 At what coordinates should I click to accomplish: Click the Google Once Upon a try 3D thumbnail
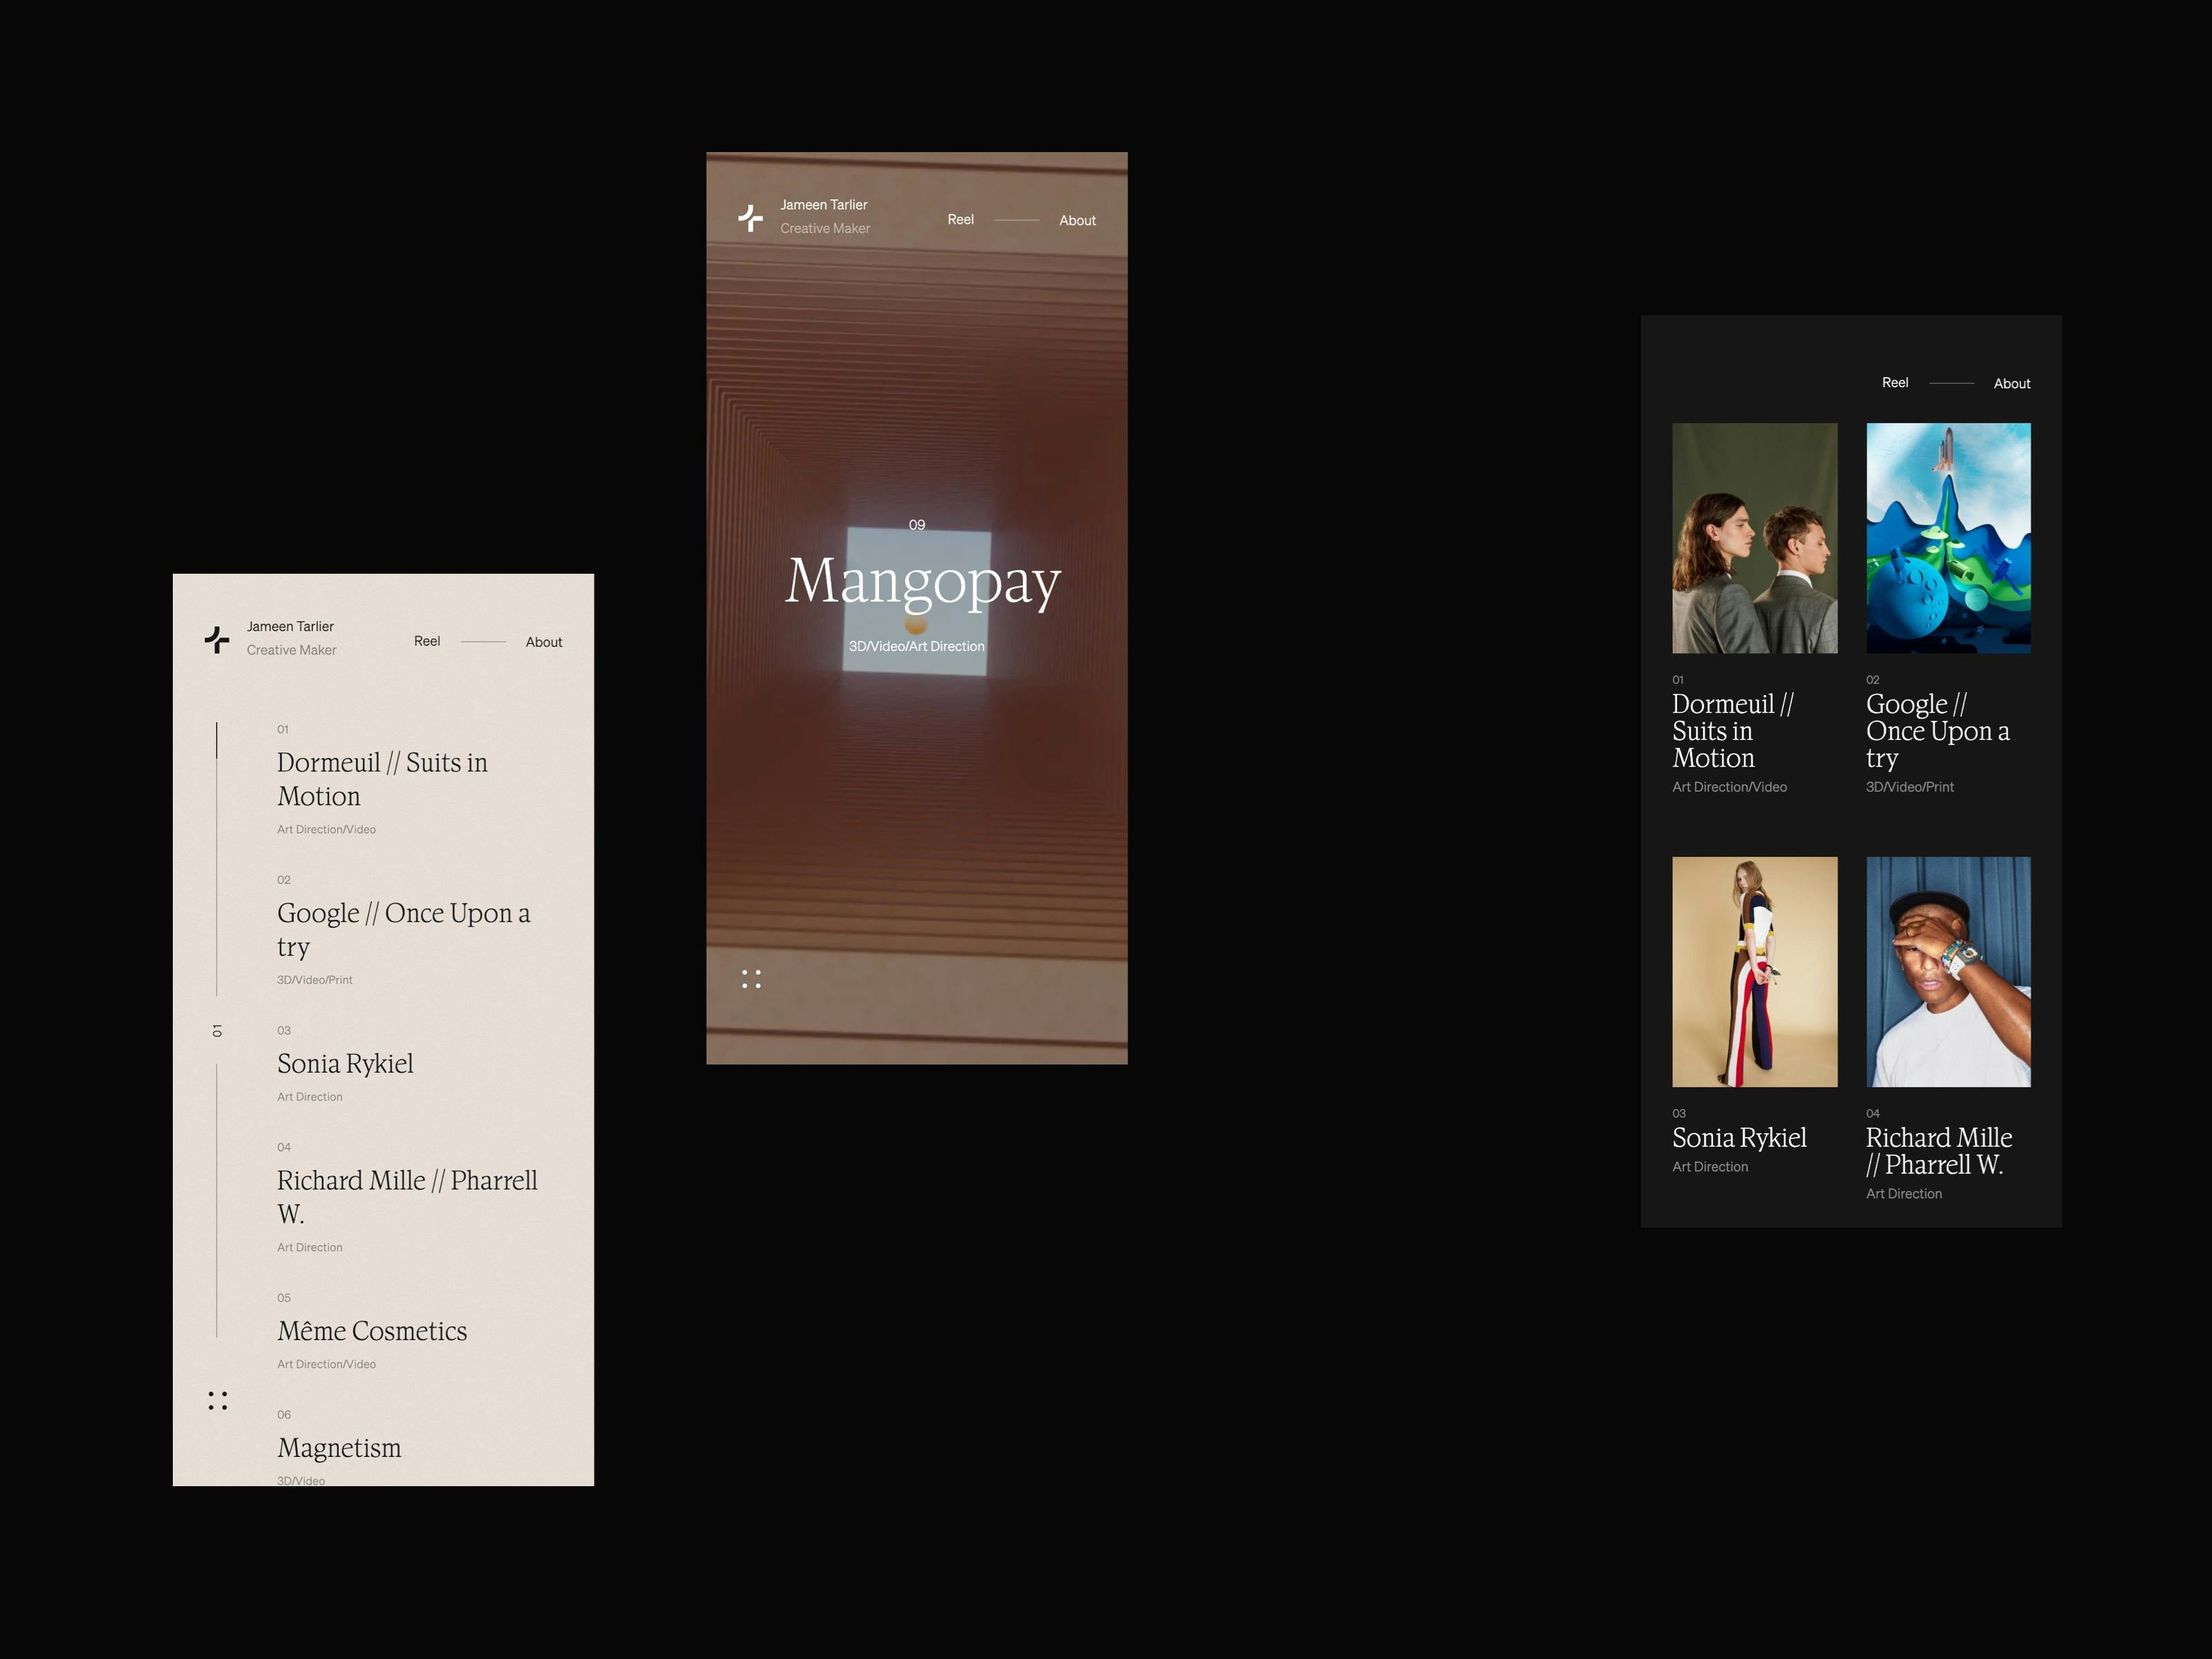pyautogui.click(x=1945, y=536)
